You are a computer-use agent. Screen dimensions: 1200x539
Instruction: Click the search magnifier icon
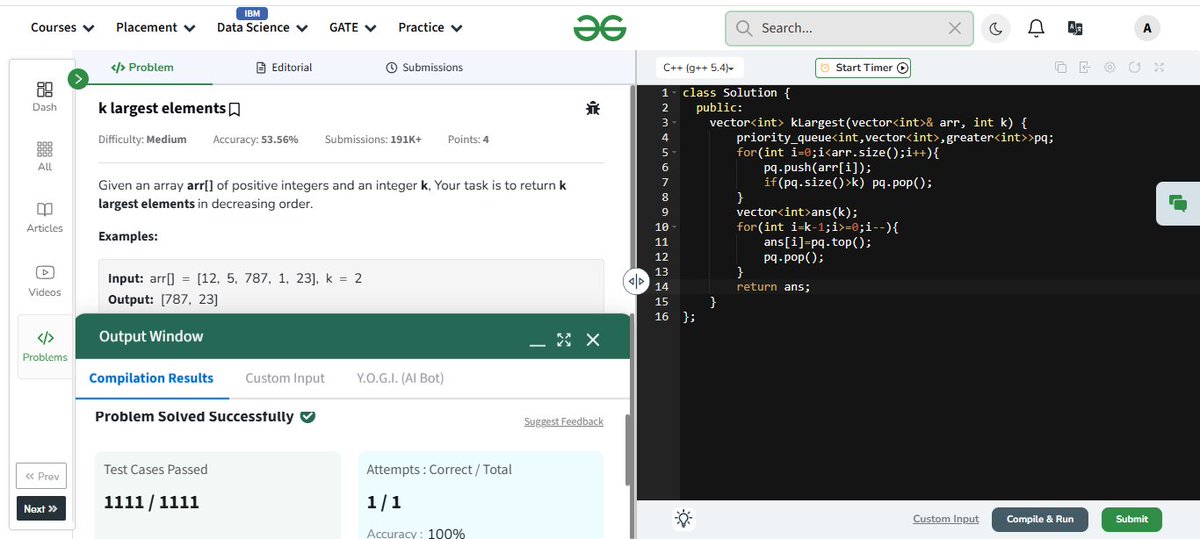pos(743,29)
